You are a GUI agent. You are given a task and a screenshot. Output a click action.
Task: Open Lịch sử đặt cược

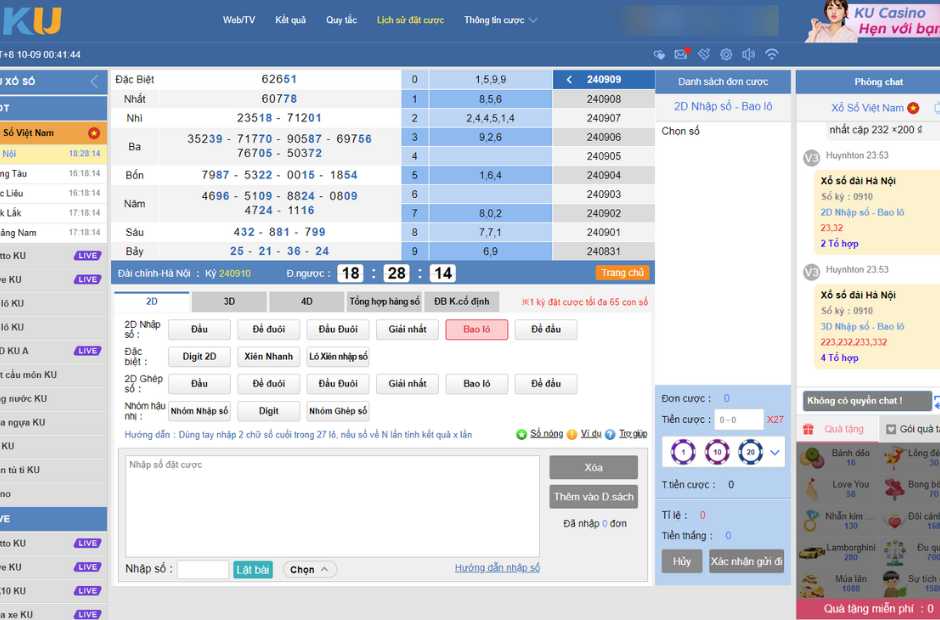pyautogui.click(x=411, y=20)
